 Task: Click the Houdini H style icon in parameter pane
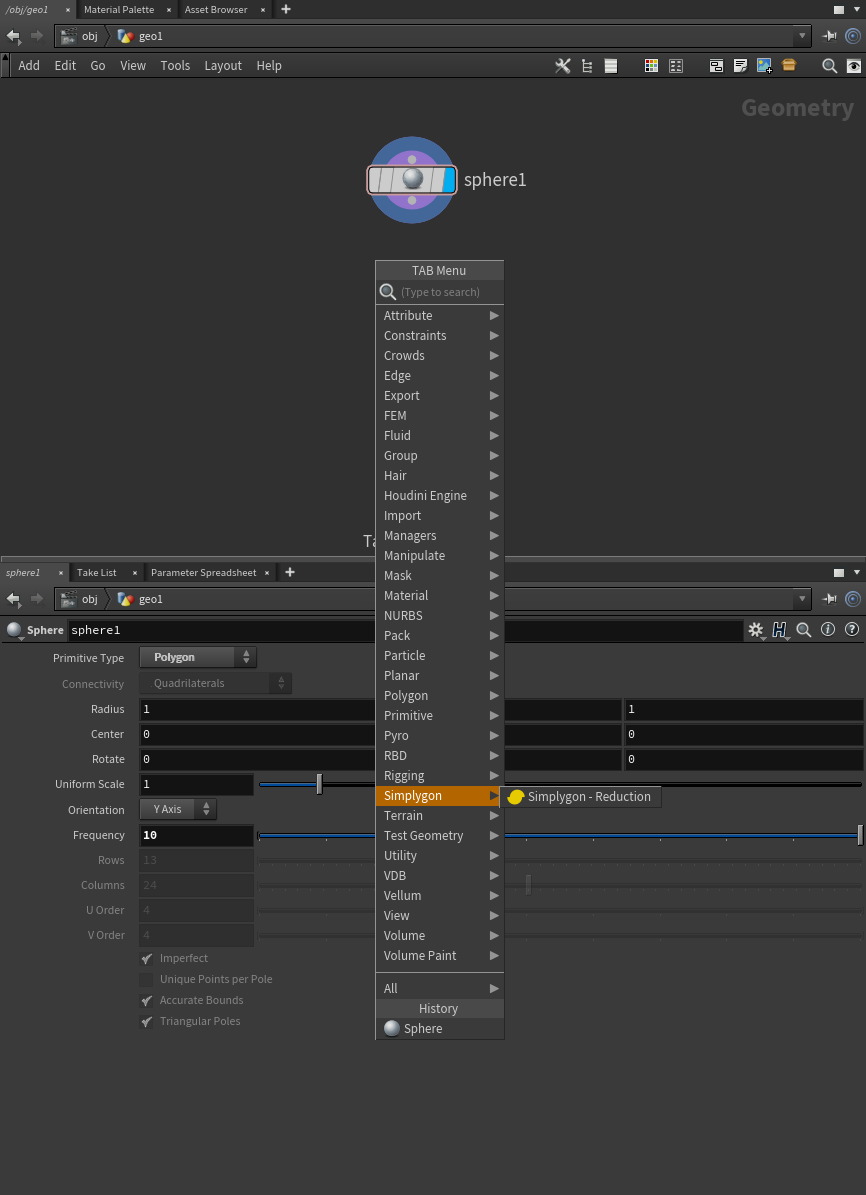pyautogui.click(x=779, y=630)
